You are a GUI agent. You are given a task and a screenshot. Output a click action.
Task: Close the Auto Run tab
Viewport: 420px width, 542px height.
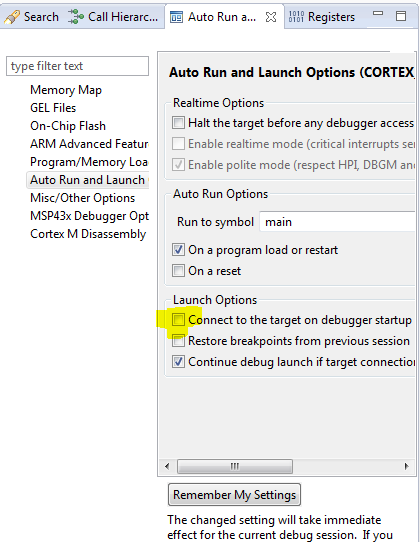click(271, 17)
